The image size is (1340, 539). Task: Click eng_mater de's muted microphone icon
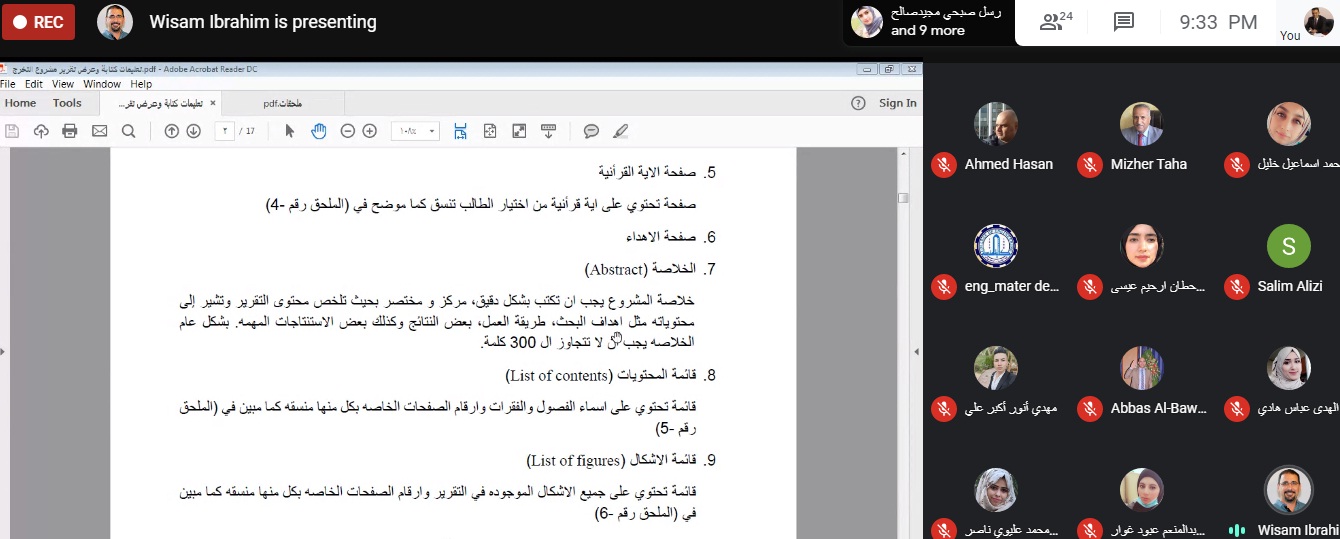pos(943,287)
